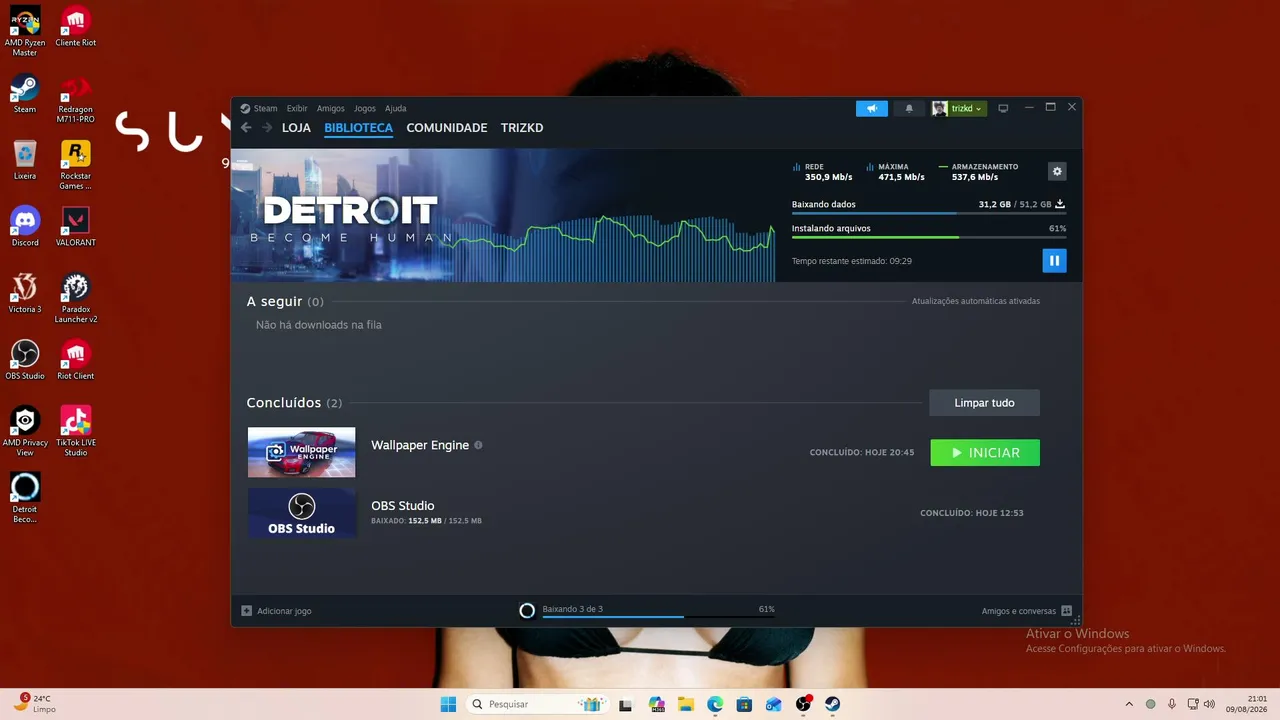Go forward with Steam's forward arrow

(x=267, y=128)
